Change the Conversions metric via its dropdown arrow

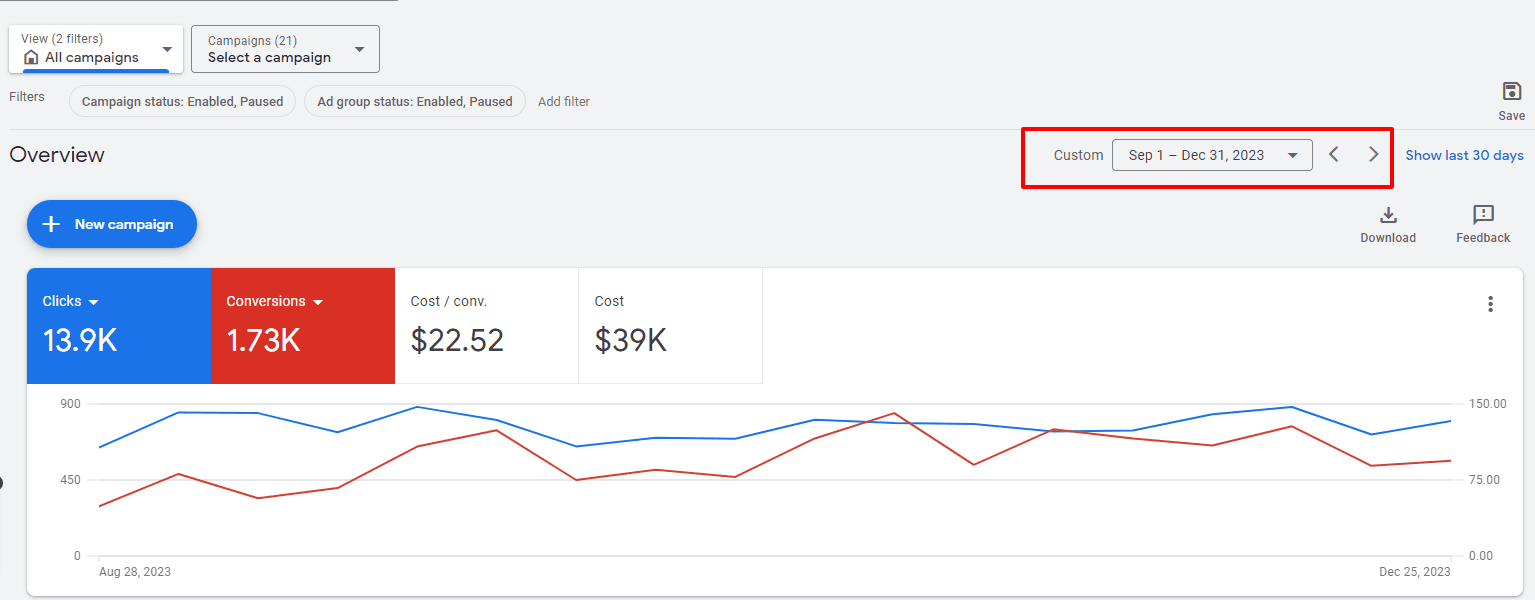(318, 302)
